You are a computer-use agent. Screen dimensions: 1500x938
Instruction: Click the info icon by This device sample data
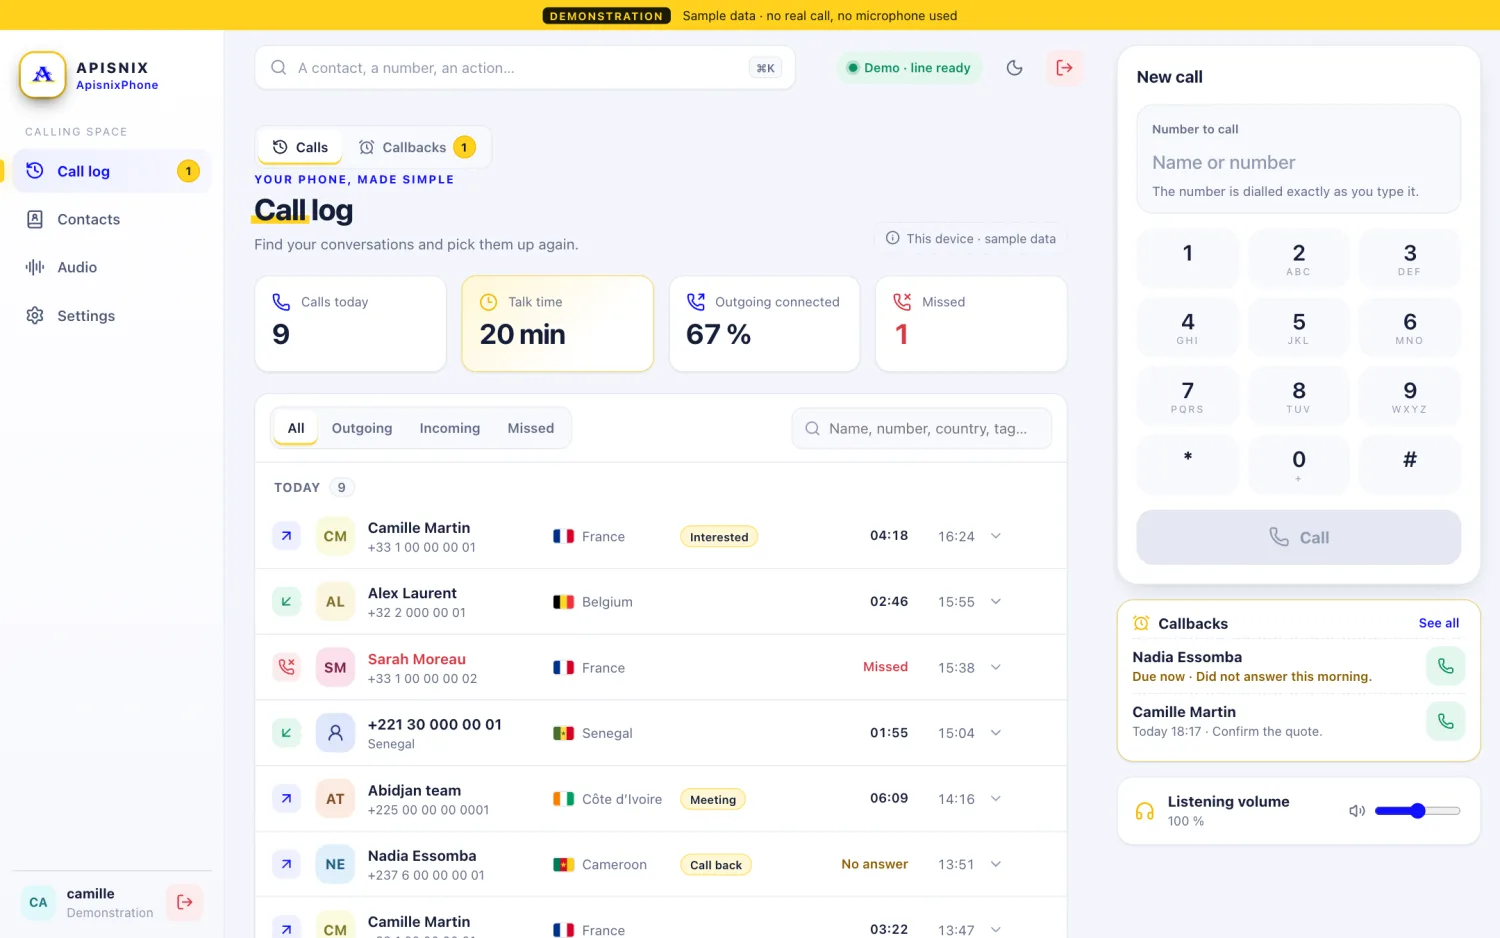[x=892, y=238]
